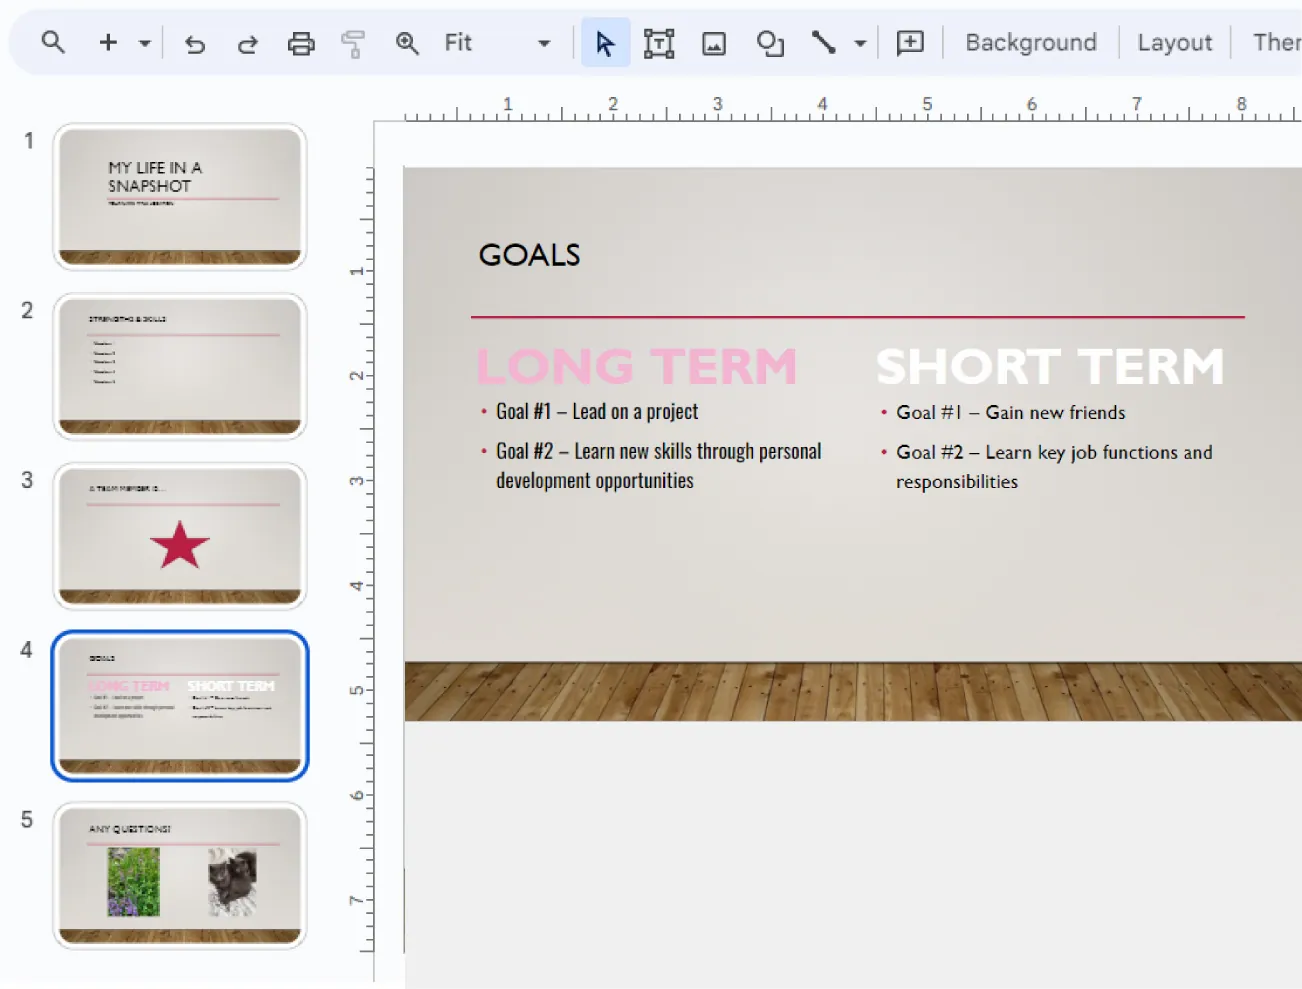Insert a text box

(x=659, y=43)
